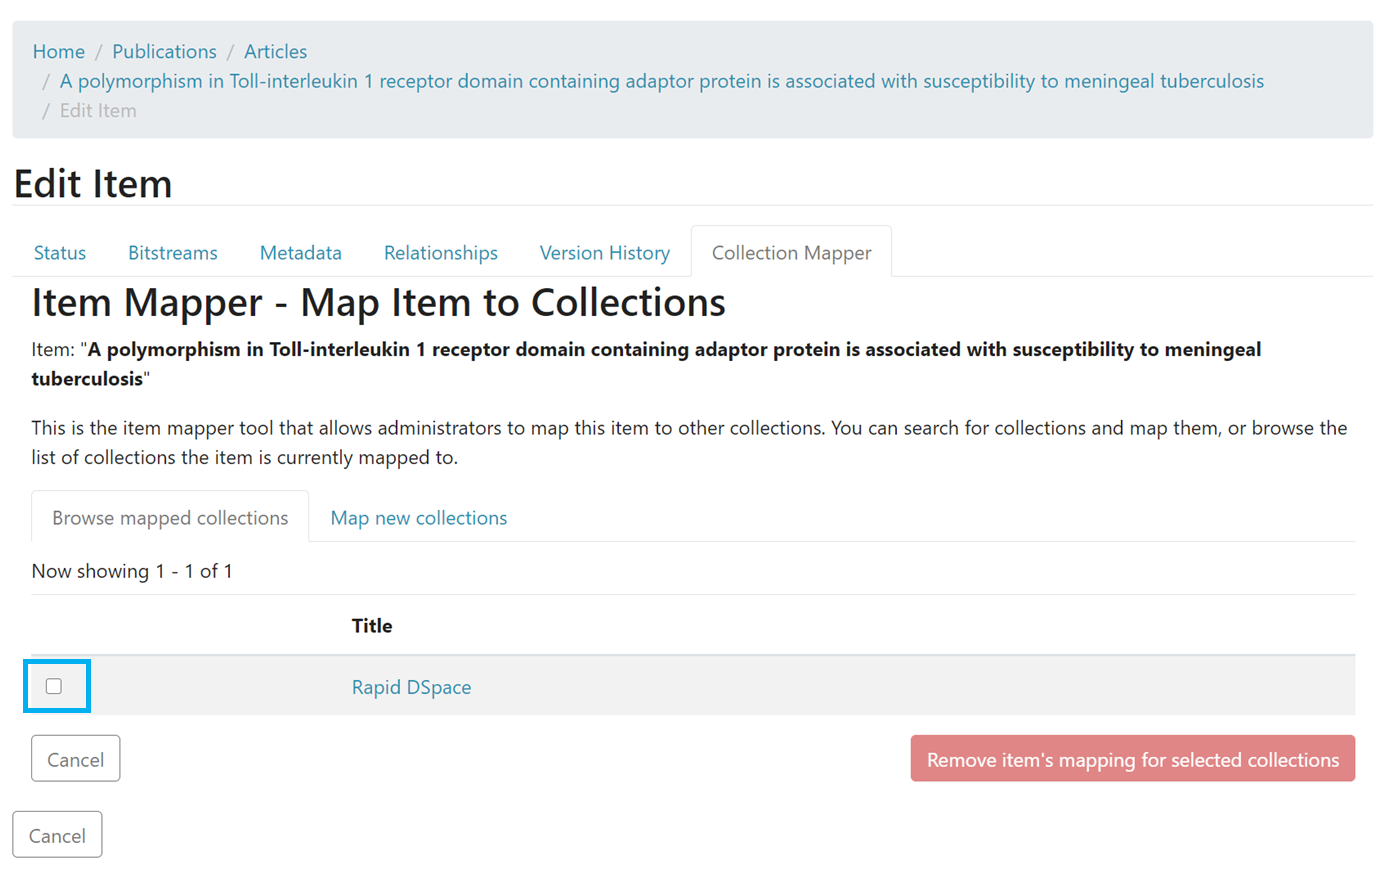Click the Edit Item breadcrumb text
Image resolution: width=1390 pixels, height=871 pixels.
coord(98,111)
